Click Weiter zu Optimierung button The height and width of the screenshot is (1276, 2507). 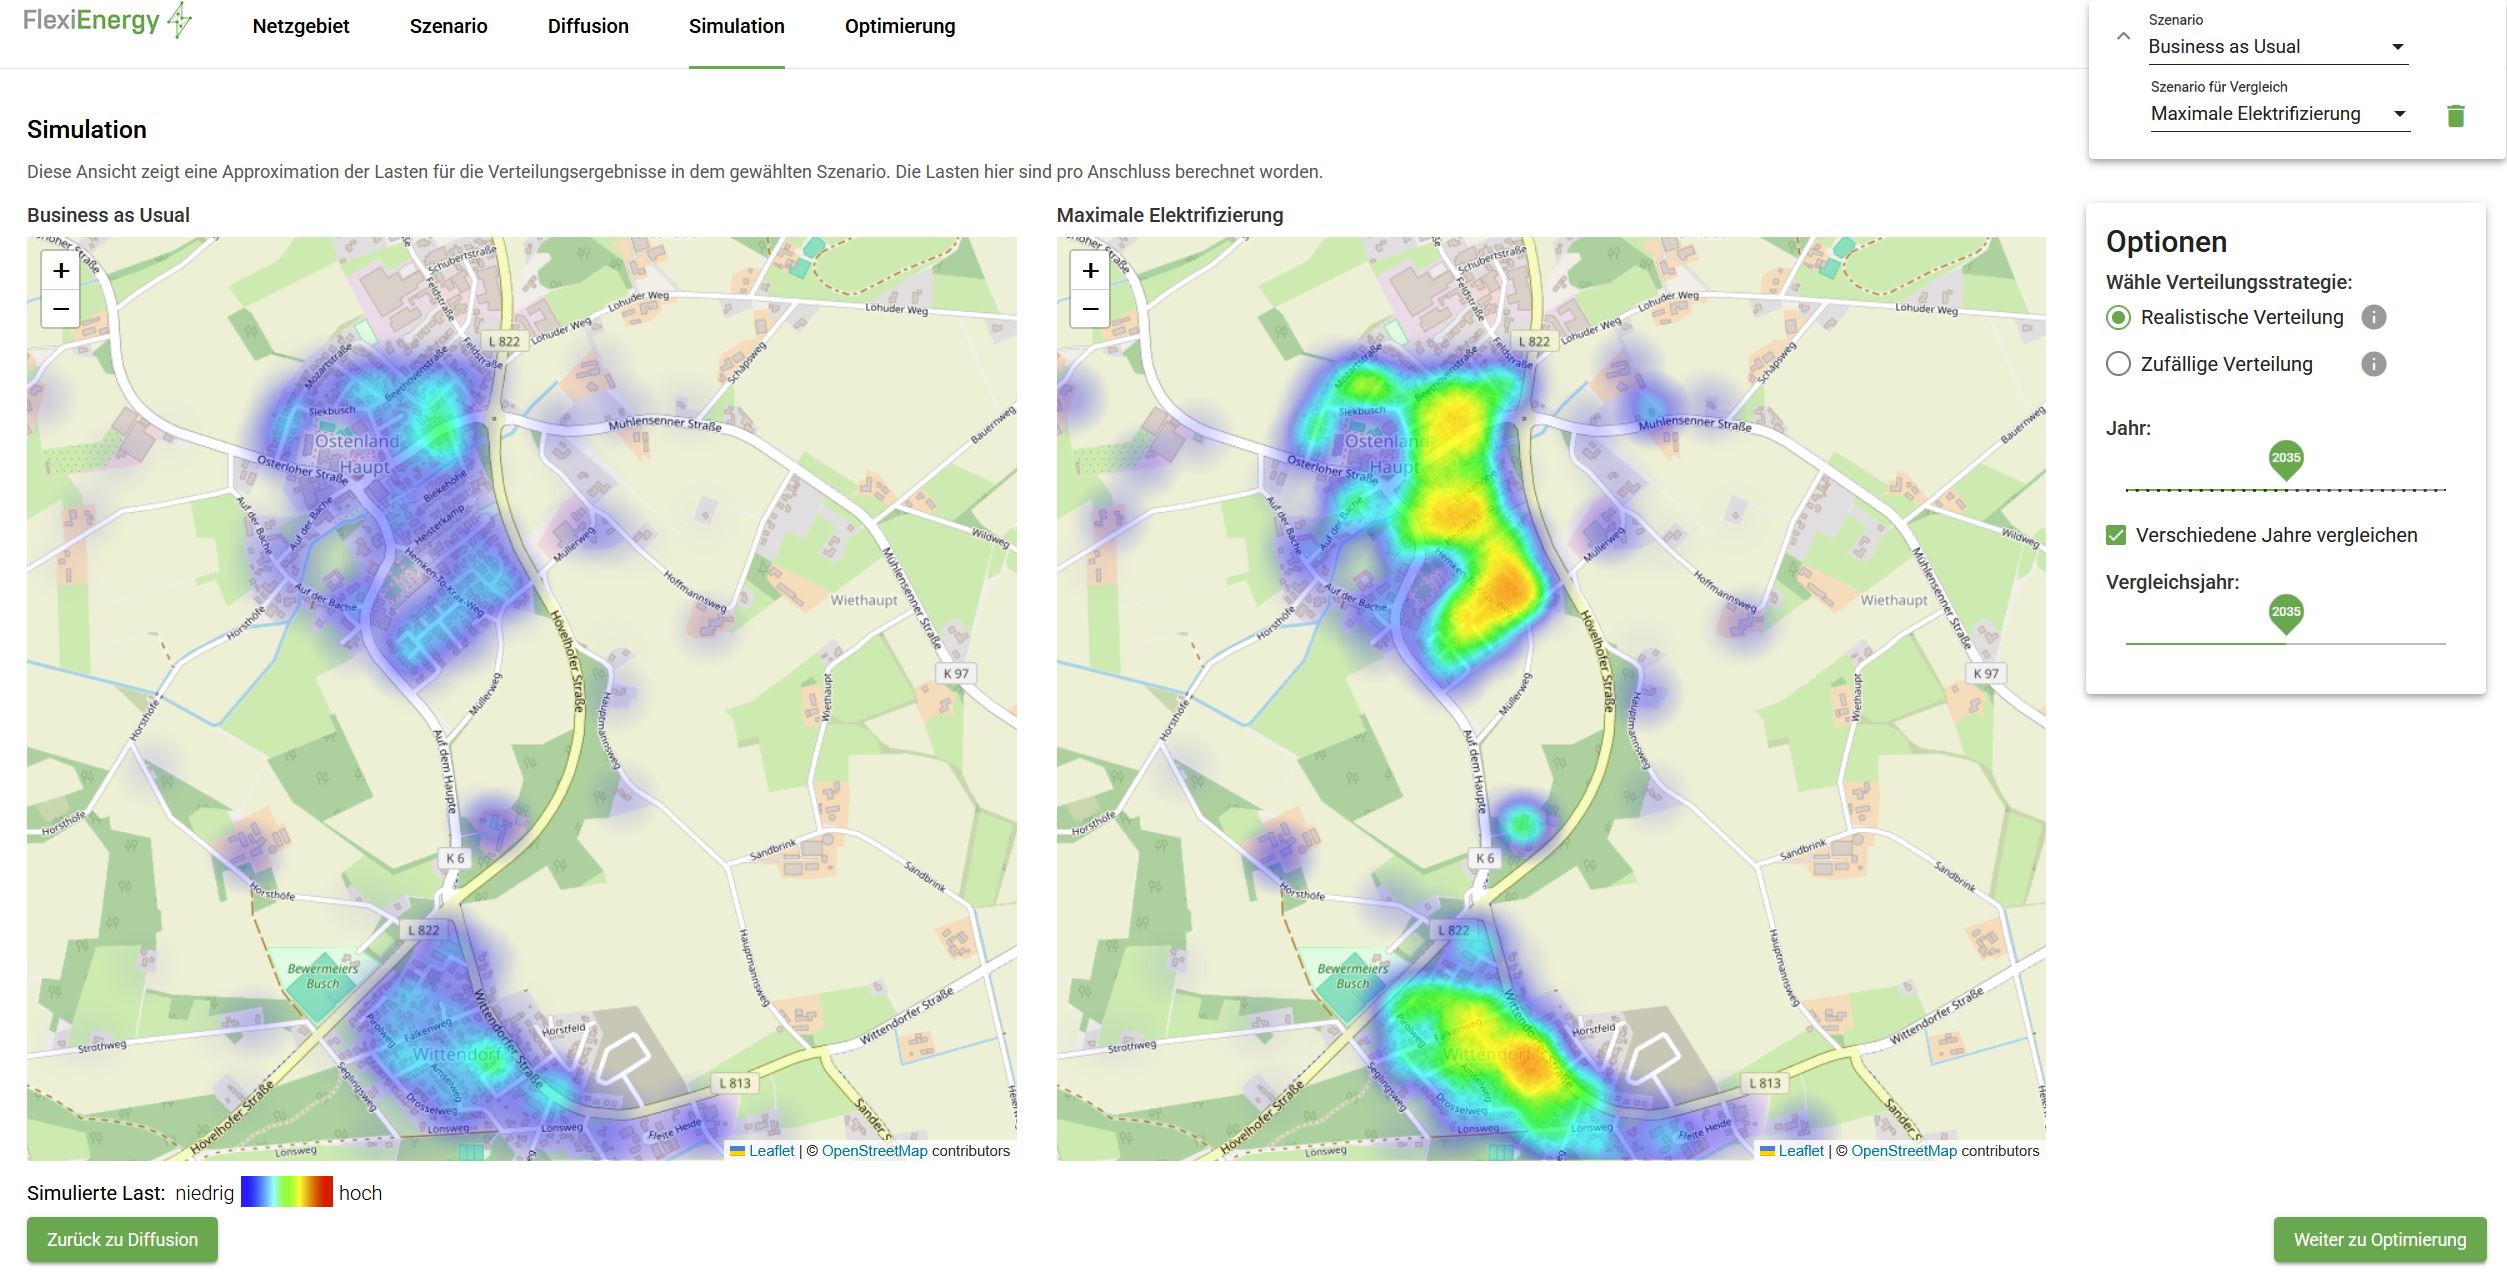click(2379, 1239)
